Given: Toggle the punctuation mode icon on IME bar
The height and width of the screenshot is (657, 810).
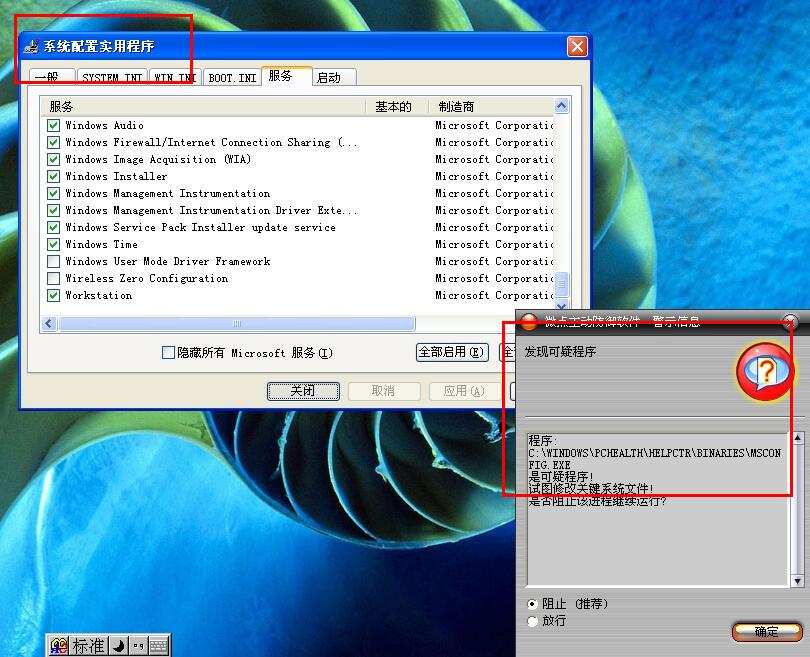Looking at the screenshot, I should 138,645.
